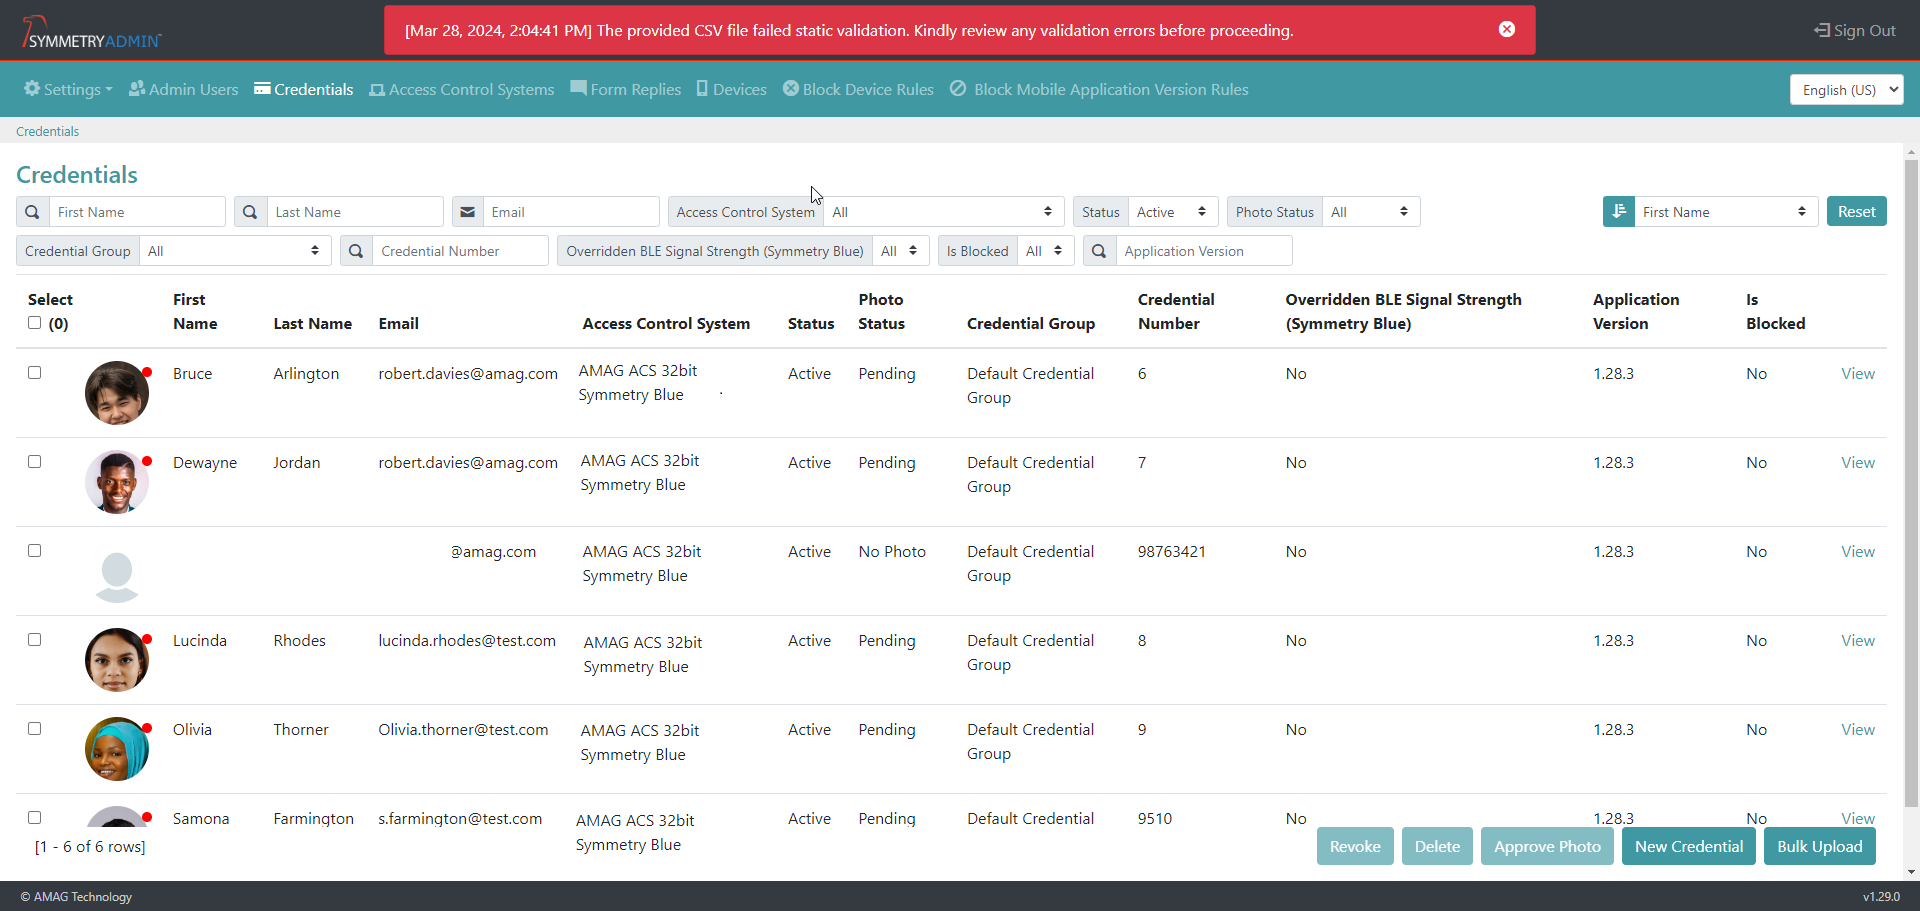Open Block Mobile Application Version Rules
Screen dimensions: 1920x911
[1099, 89]
